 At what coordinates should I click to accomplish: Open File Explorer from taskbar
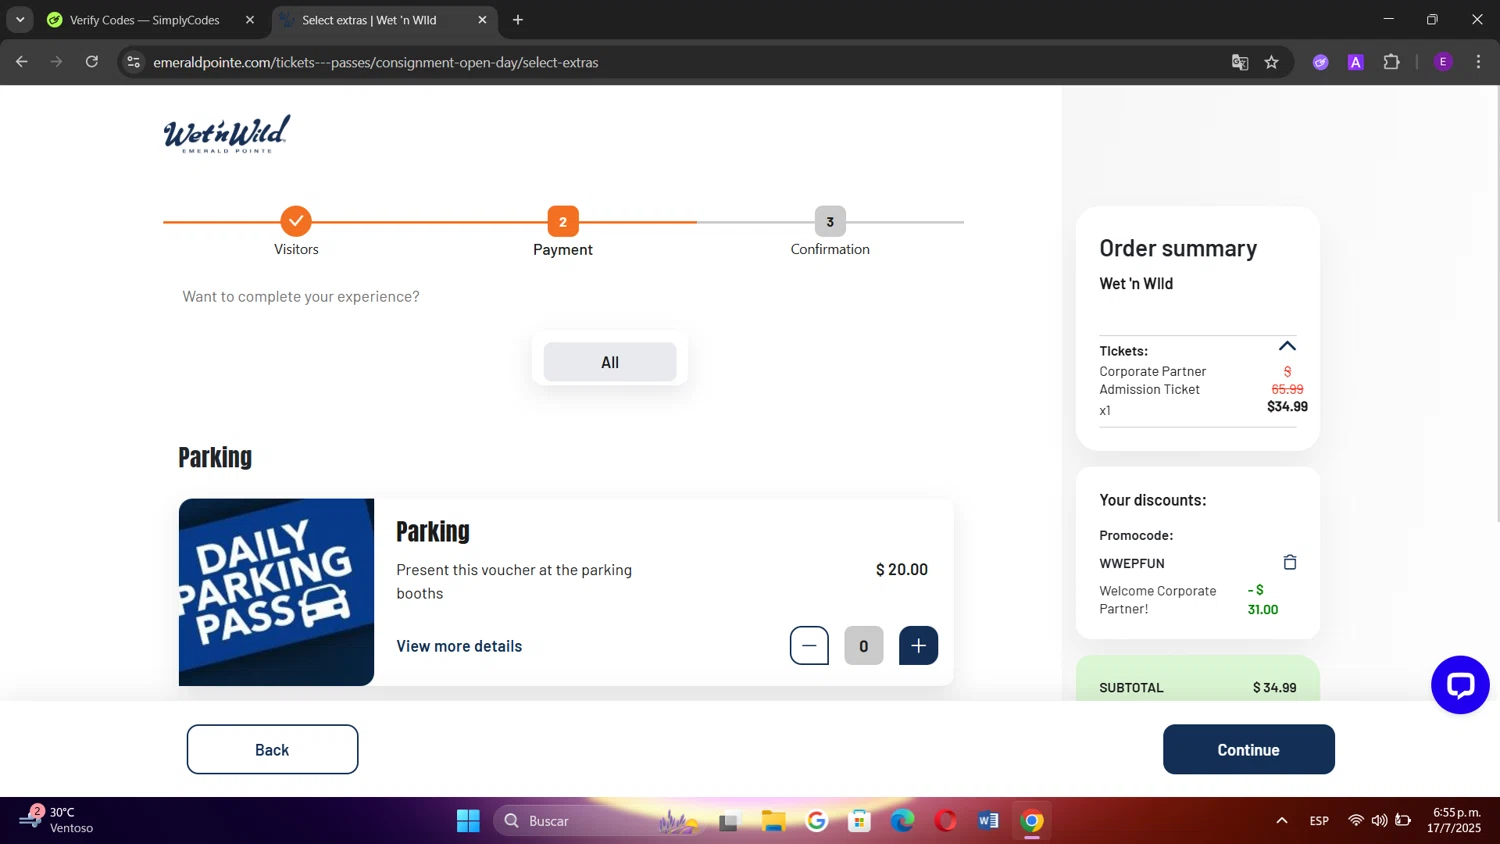click(x=773, y=821)
